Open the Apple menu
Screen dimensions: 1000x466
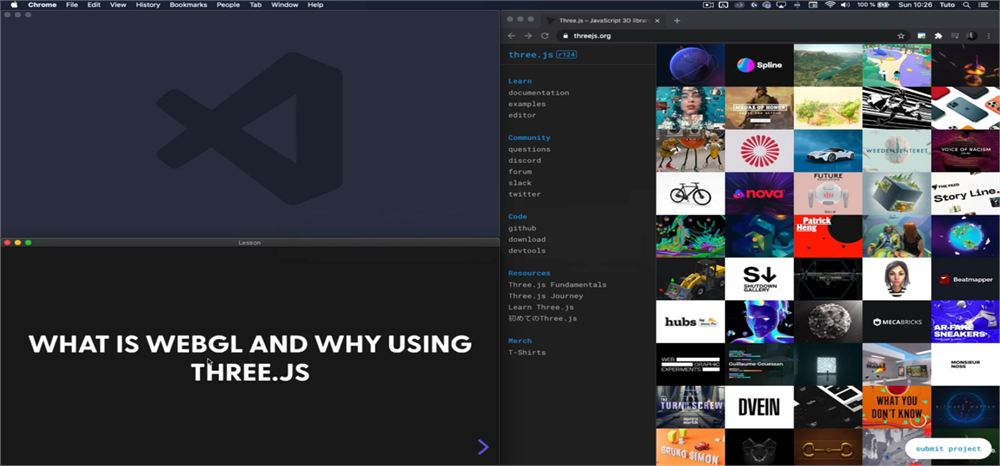(x=14, y=4)
